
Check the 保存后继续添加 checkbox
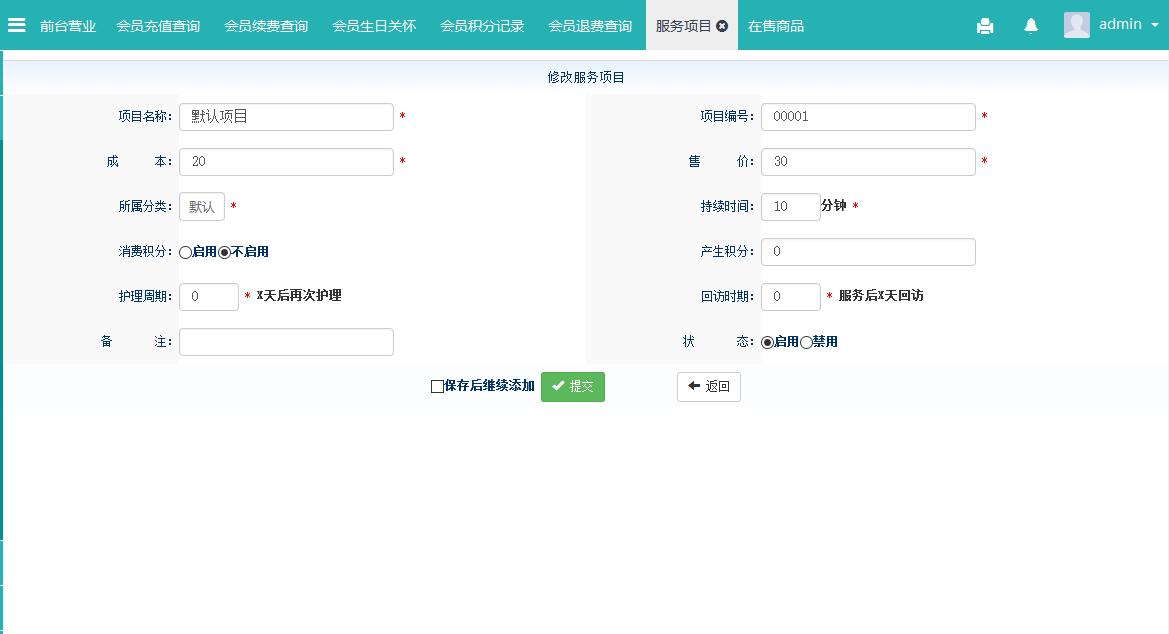coord(437,387)
